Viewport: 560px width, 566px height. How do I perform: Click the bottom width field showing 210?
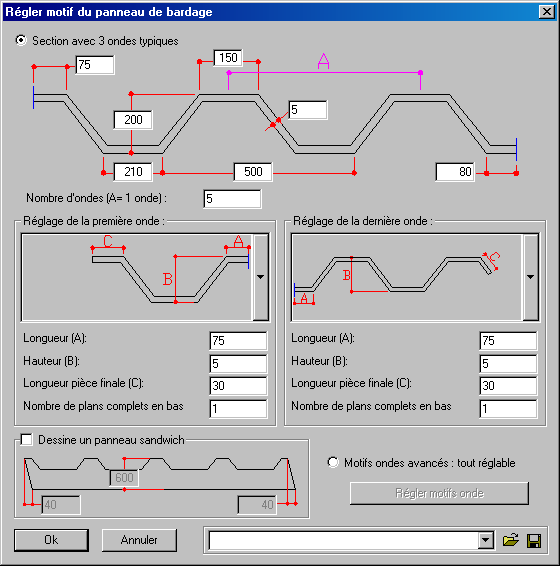click(133, 172)
